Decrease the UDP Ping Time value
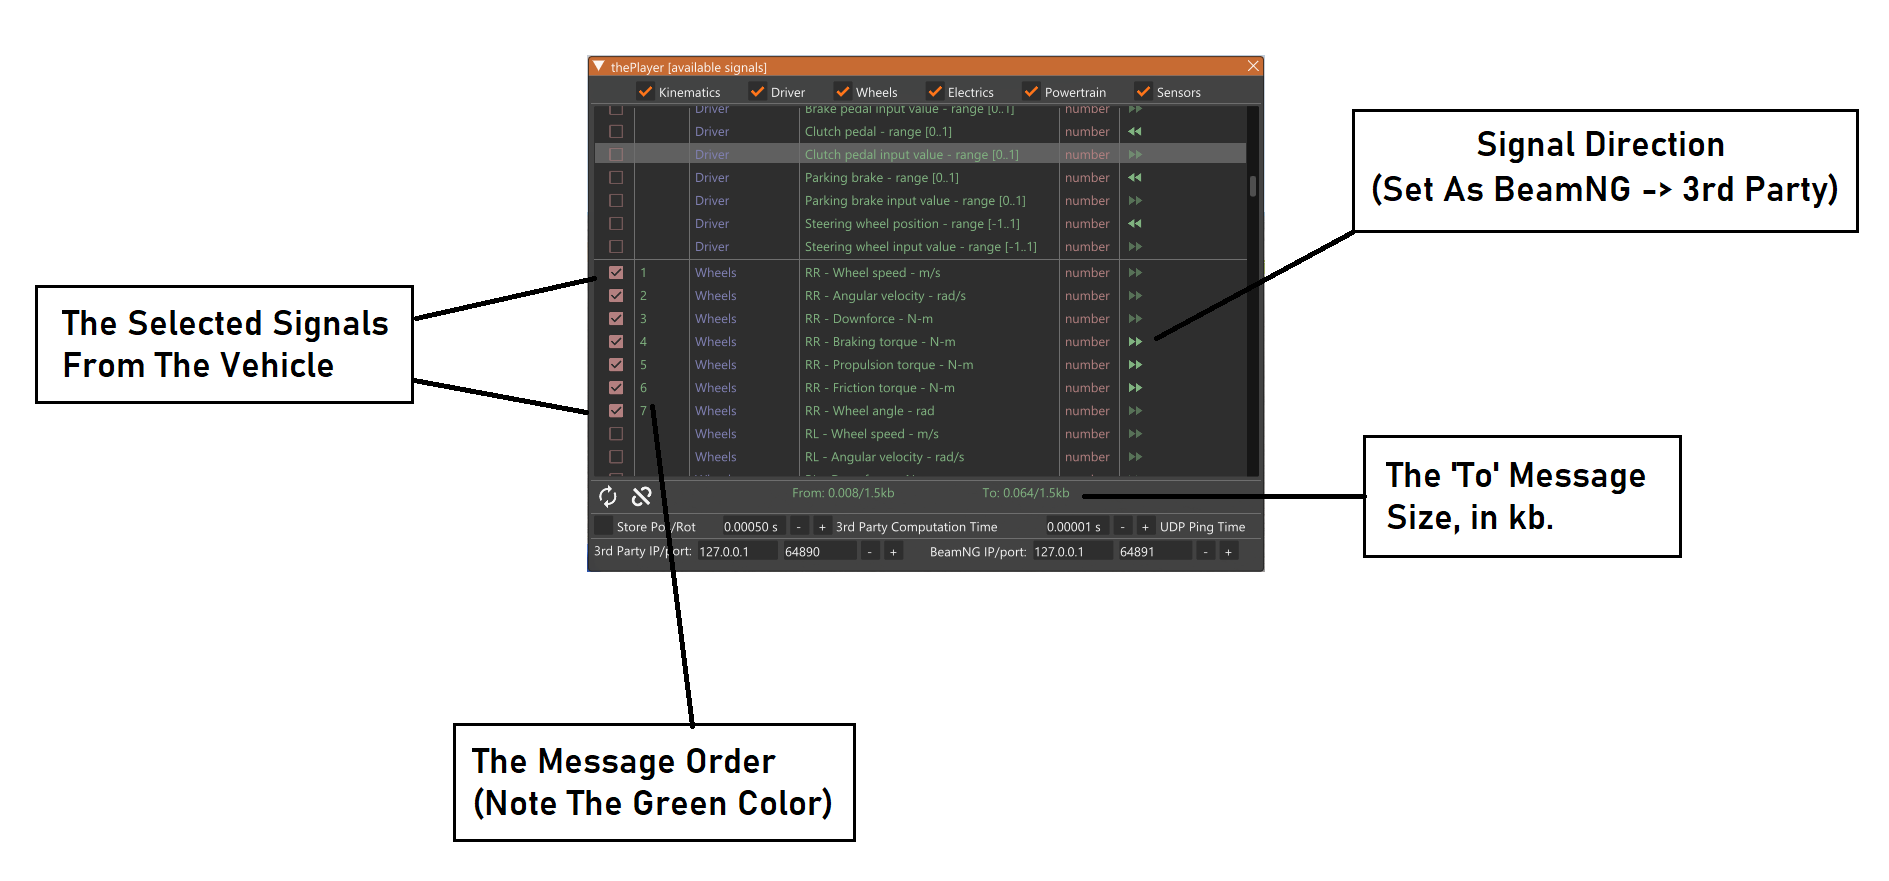This screenshot has height=881, width=1889. tap(1123, 527)
